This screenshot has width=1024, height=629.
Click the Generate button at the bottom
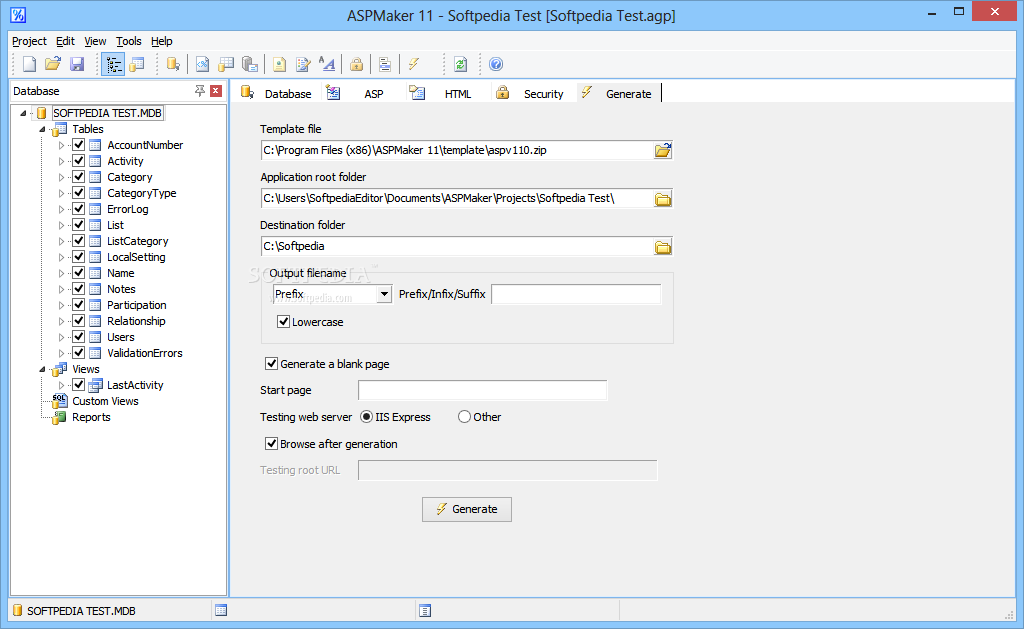(x=467, y=509)
